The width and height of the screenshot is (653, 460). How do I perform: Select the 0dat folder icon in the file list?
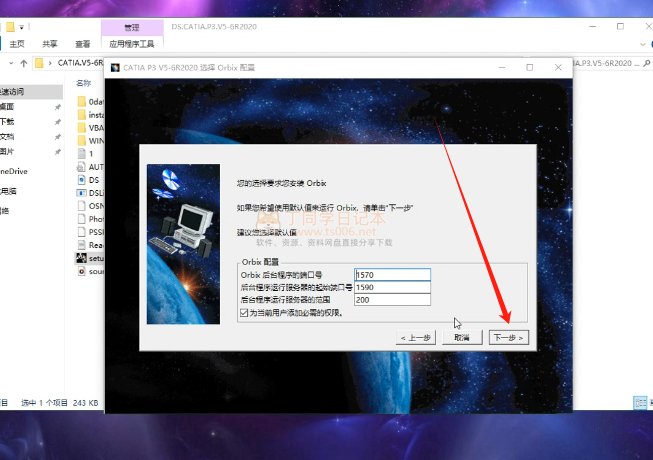point(82,102)
